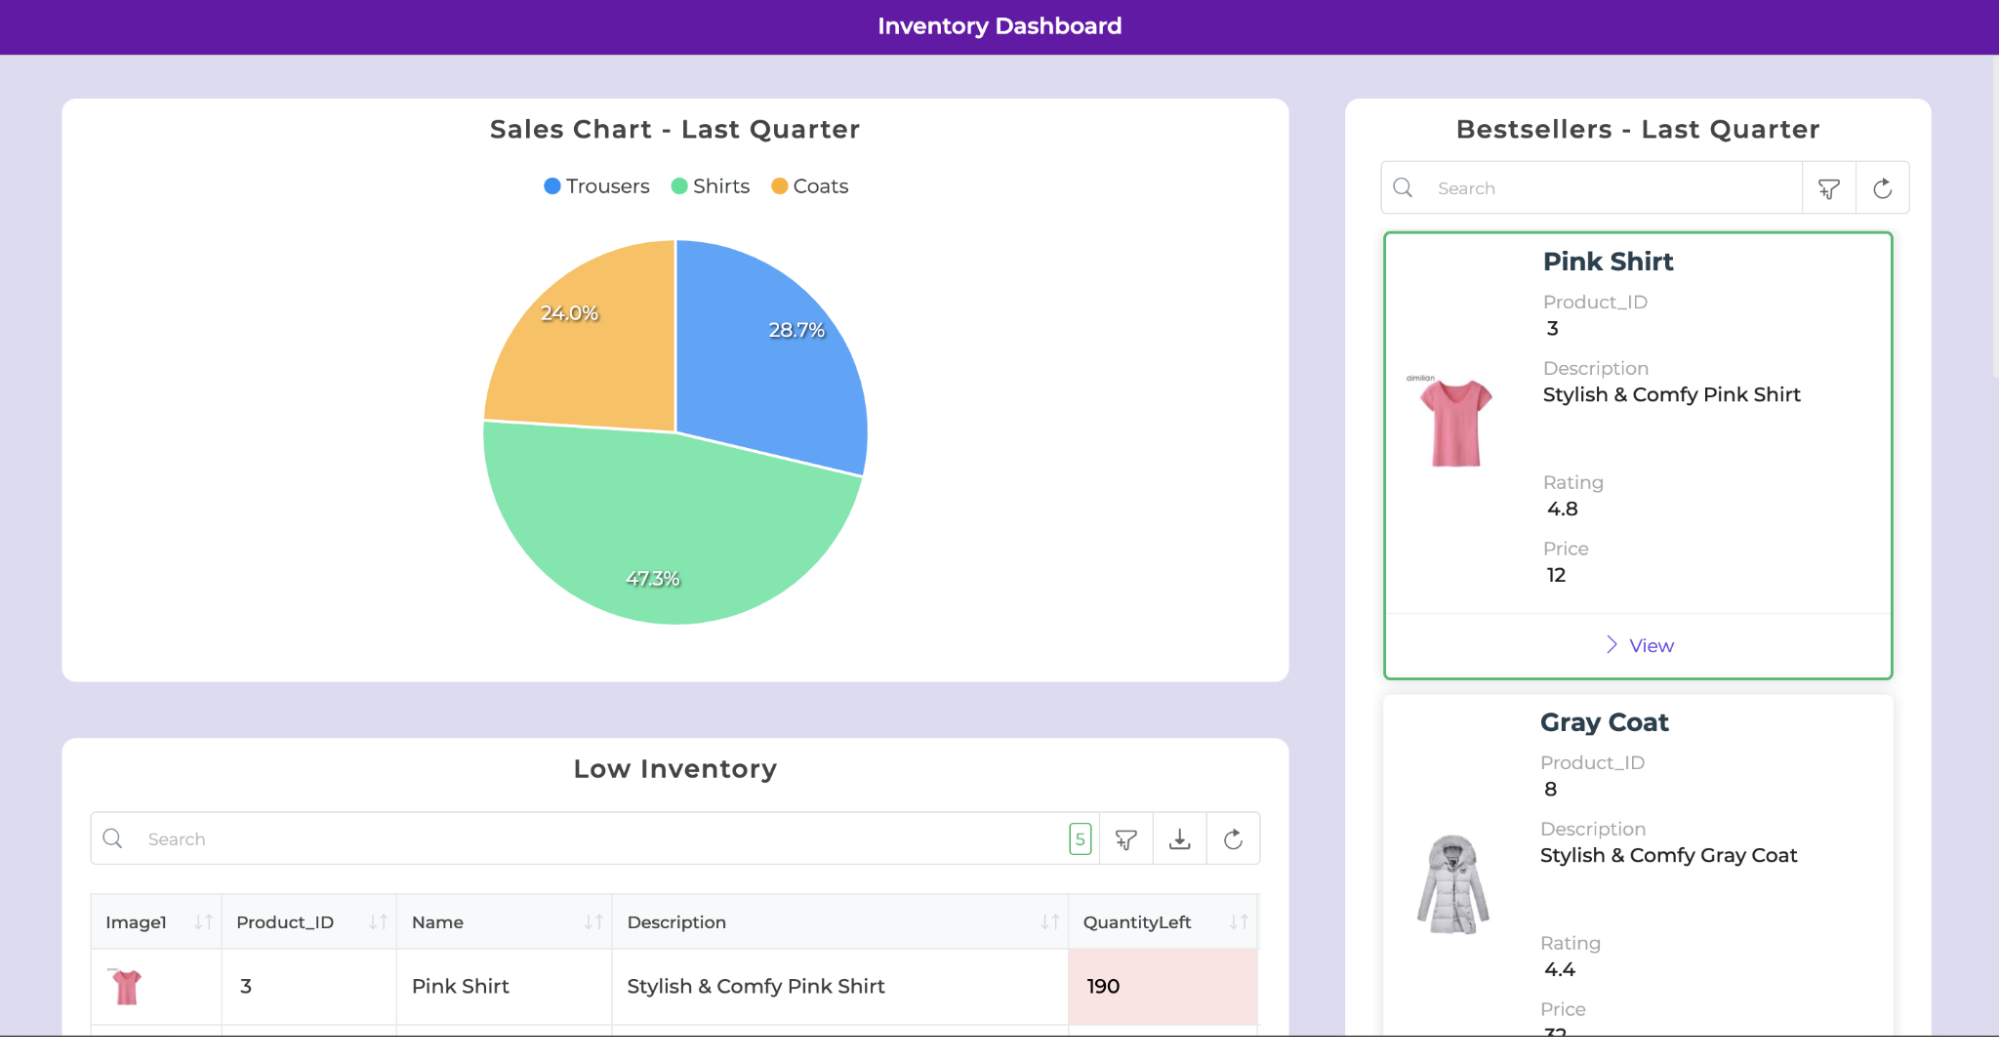Sort the table by Product_ID column
This screenshot has height=1037, width=1999.
point(376,921)
